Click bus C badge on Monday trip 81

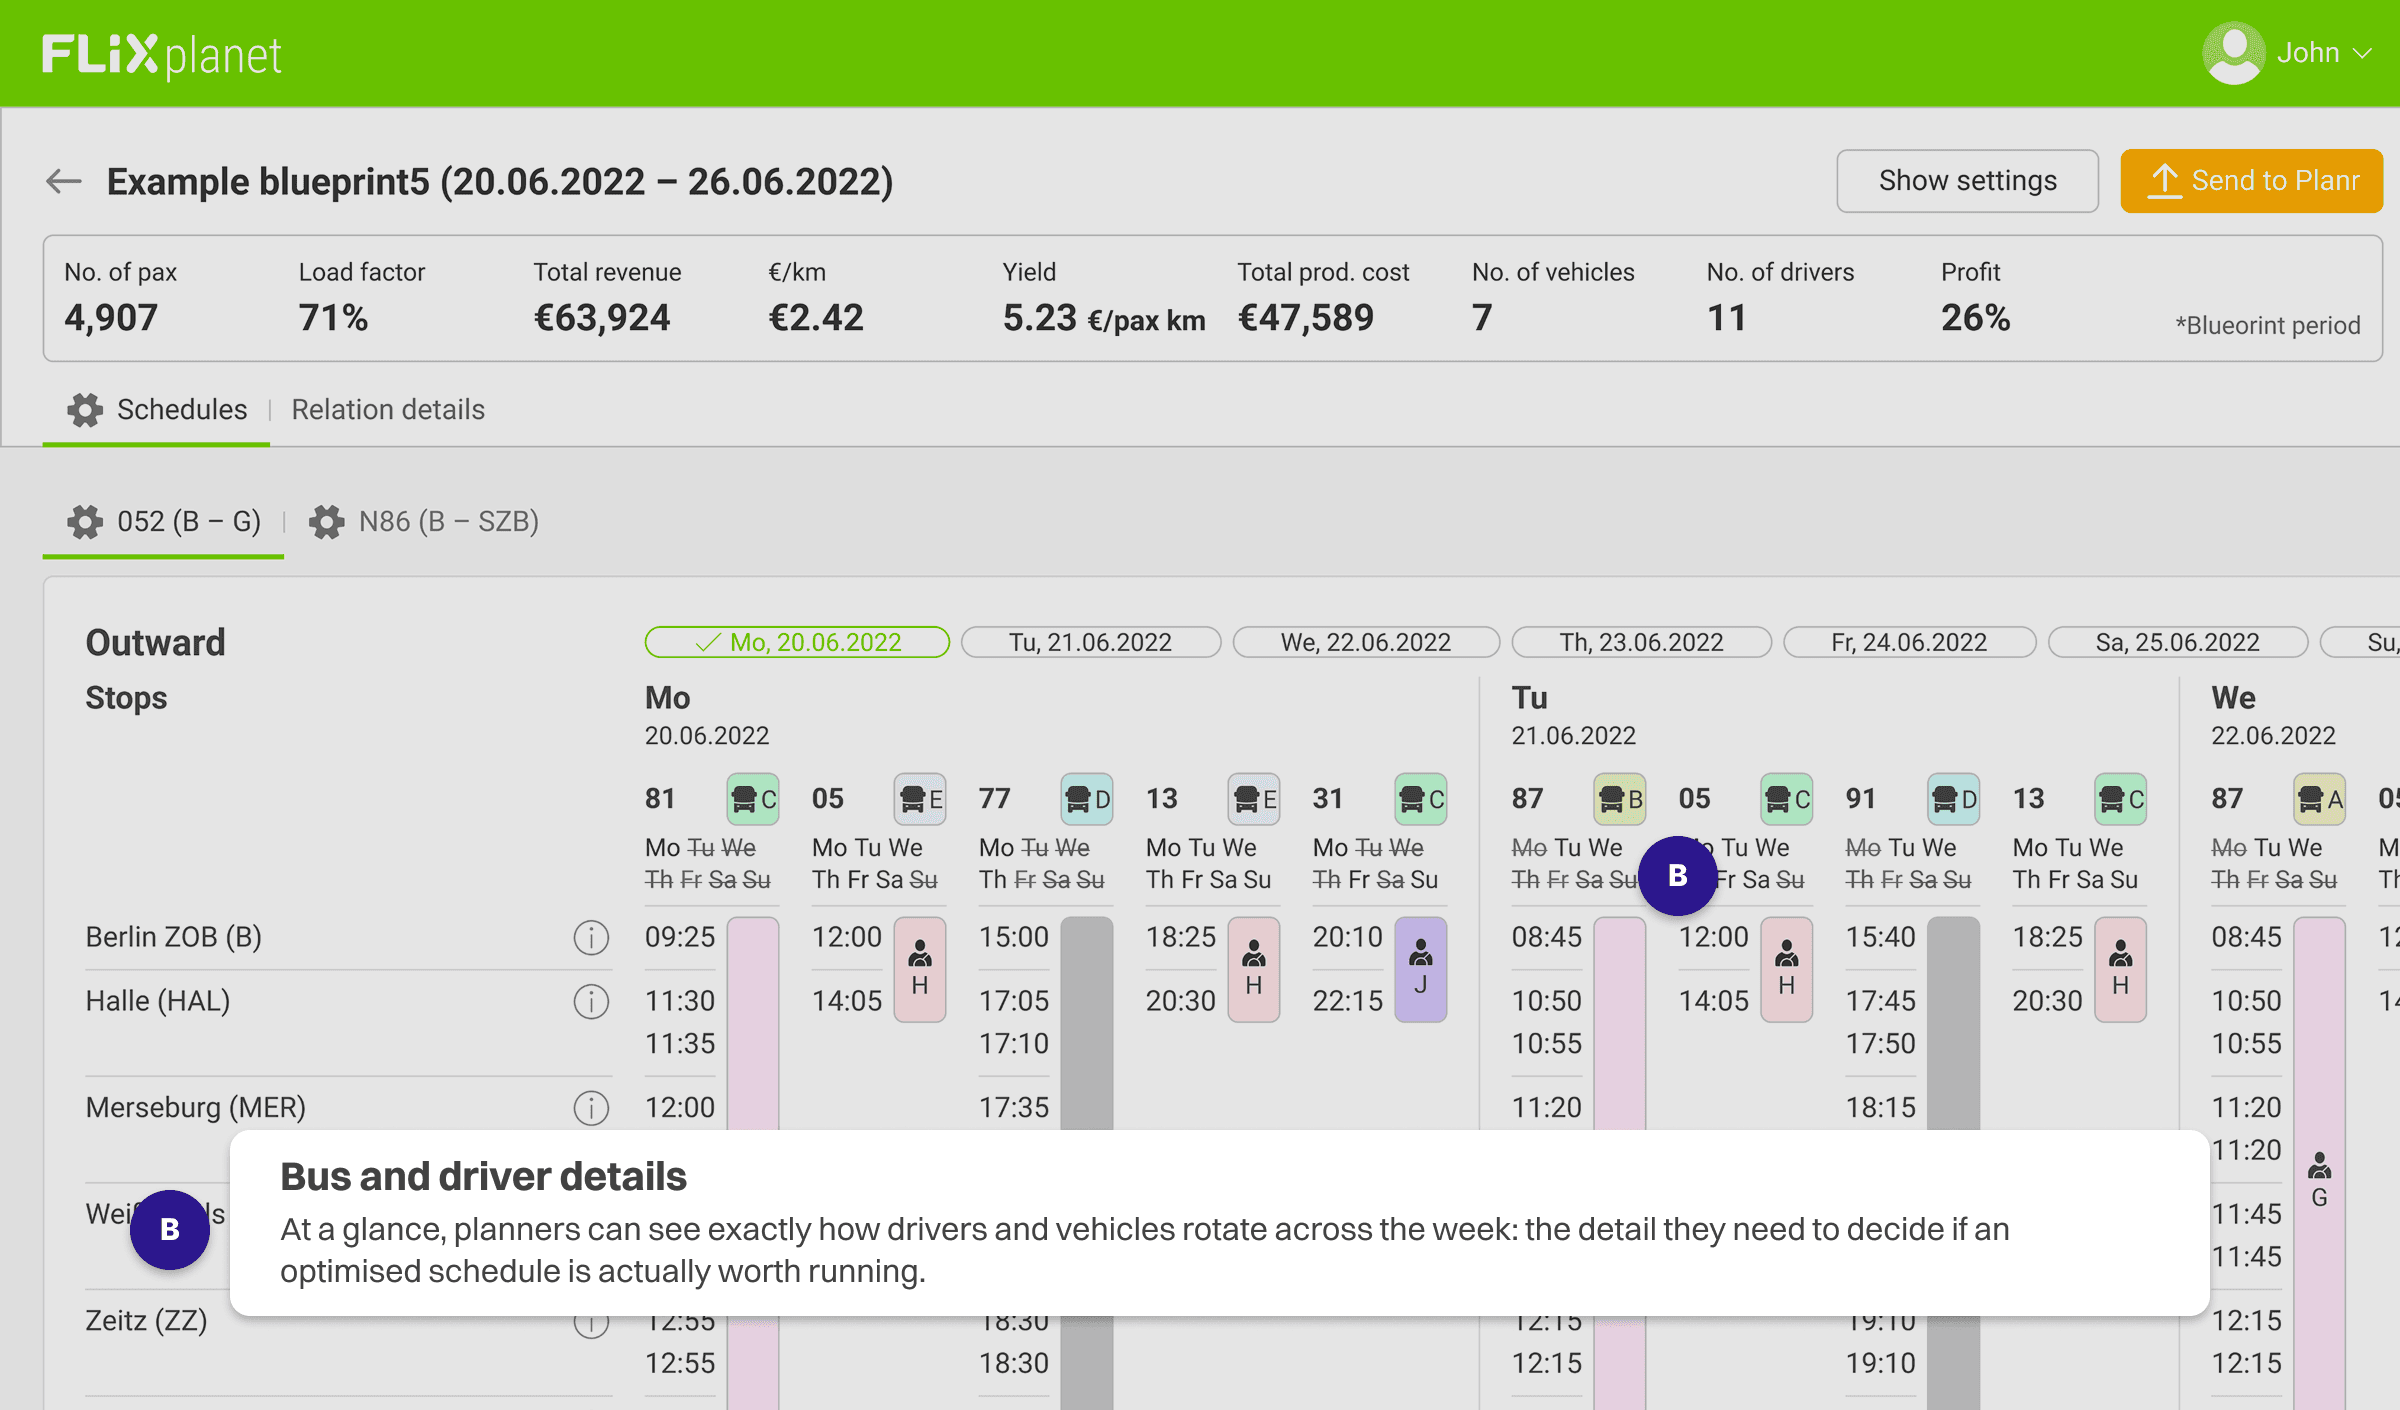coord(752,799)
